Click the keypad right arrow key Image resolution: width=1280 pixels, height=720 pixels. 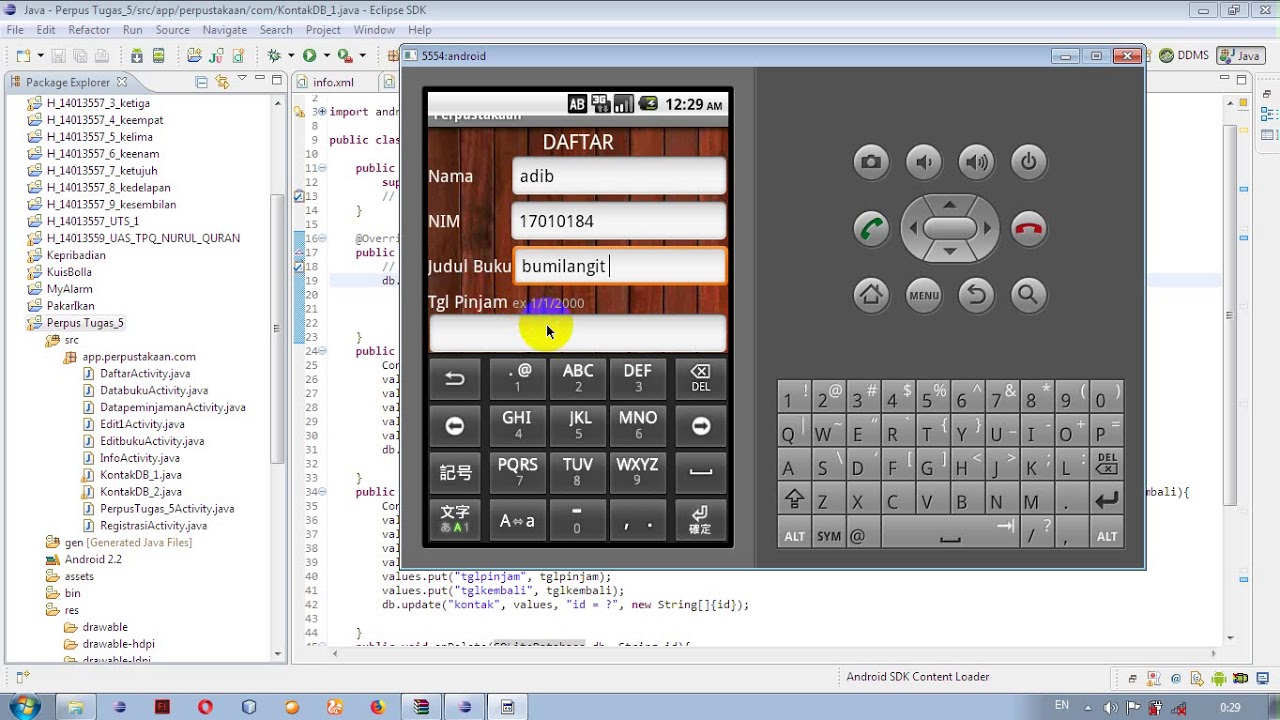point(700,426)
